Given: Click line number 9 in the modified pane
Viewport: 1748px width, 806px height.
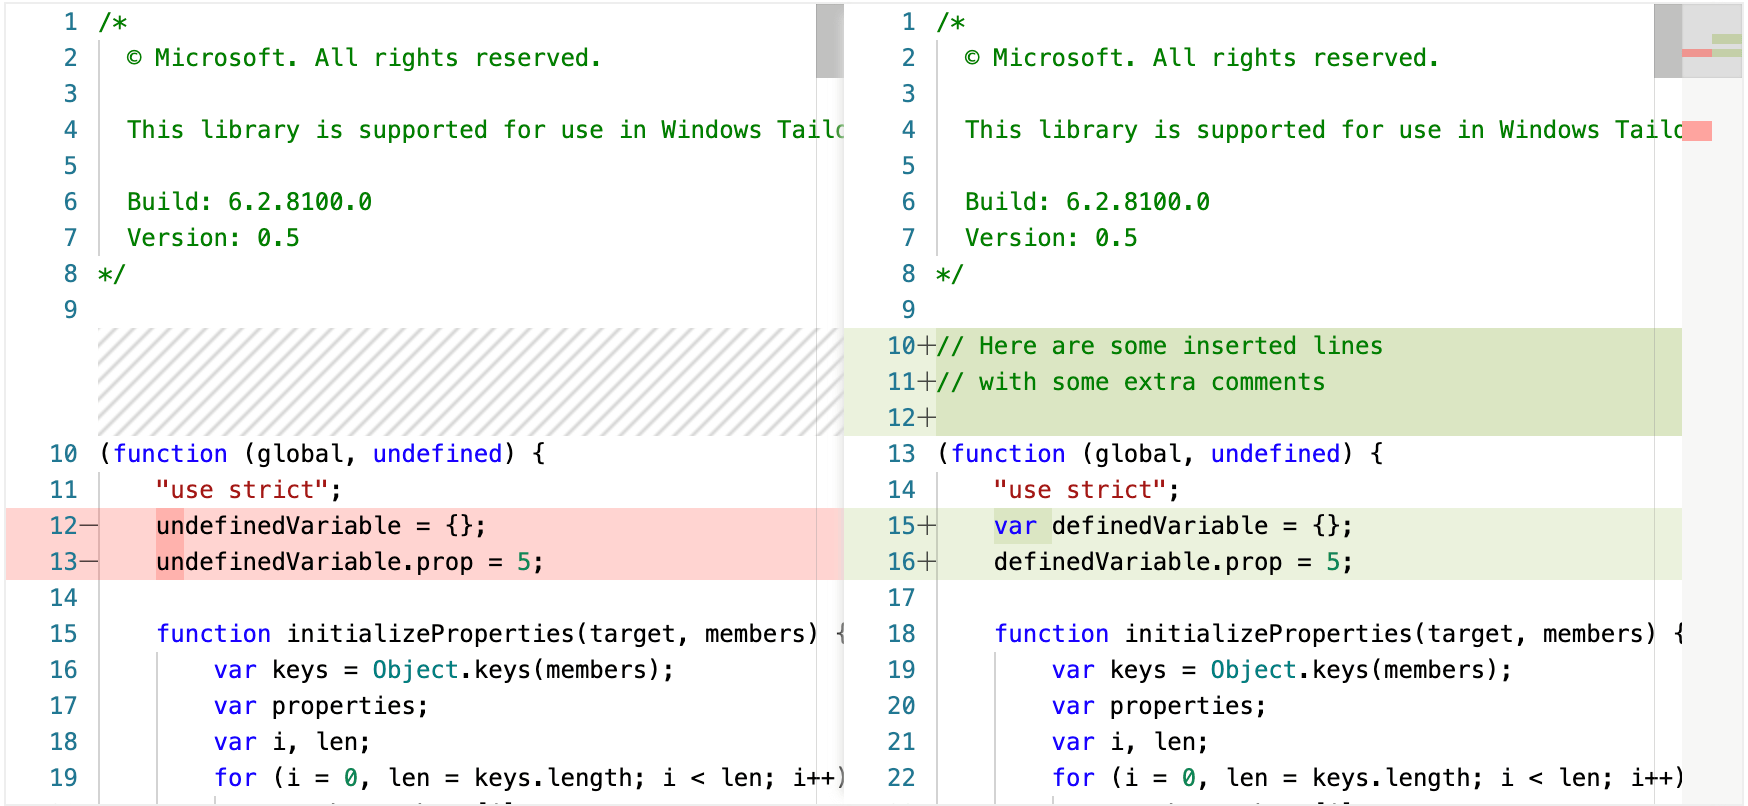Looking at the screenshot, I should click(908, 310).
